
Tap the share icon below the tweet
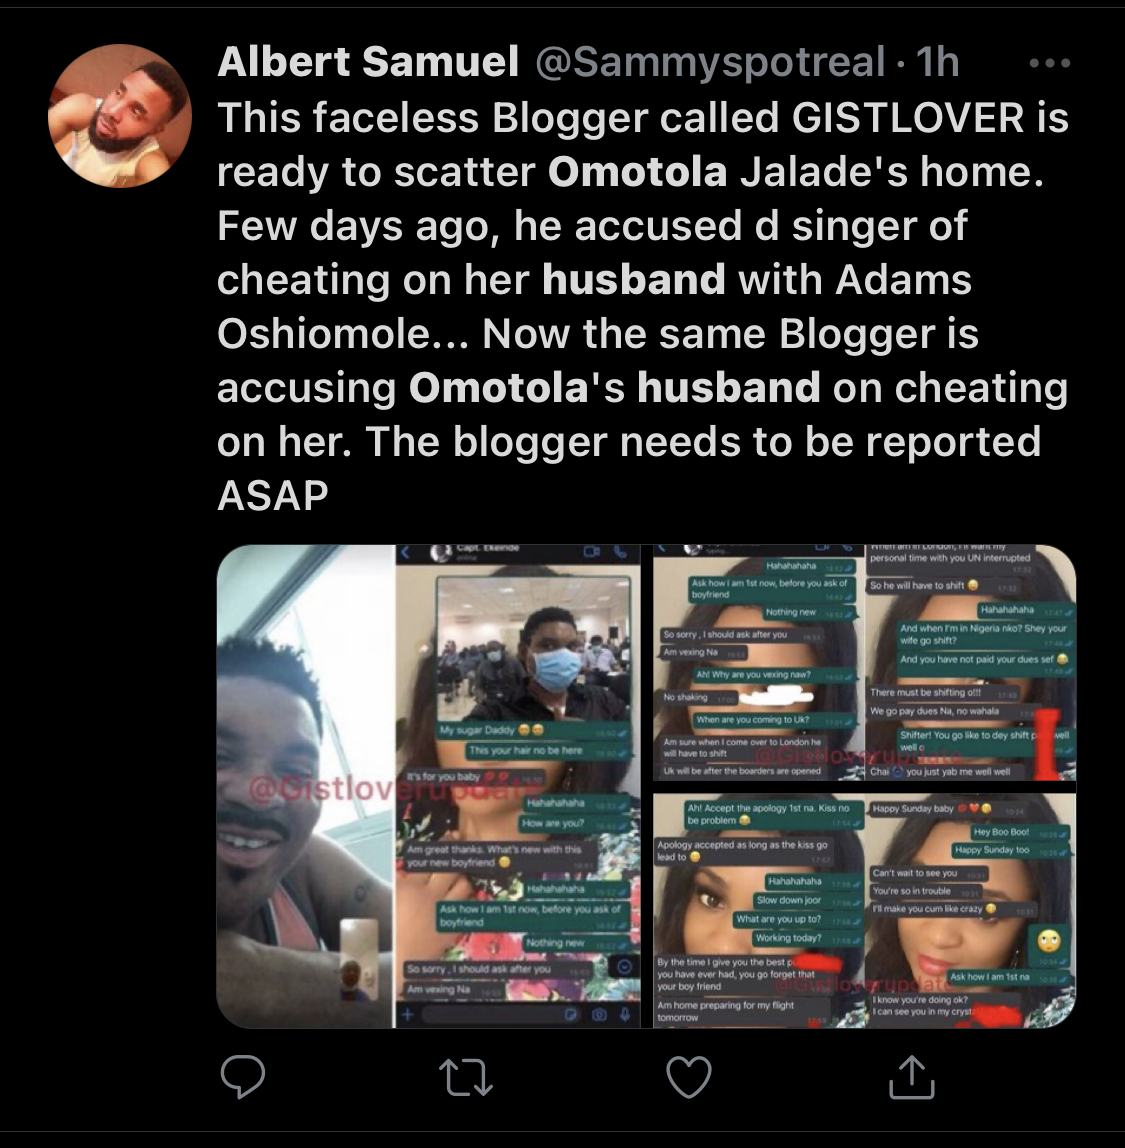click(910, 1077)
